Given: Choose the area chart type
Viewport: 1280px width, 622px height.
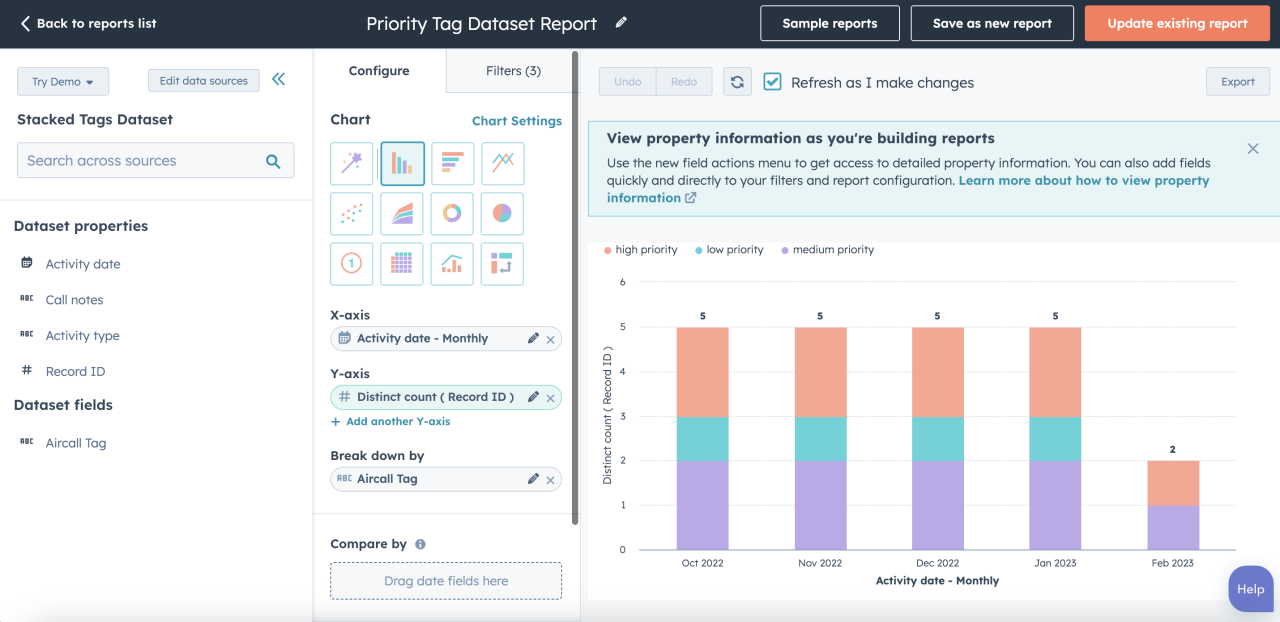Looking at the screenshot, I should pos(402,213).
